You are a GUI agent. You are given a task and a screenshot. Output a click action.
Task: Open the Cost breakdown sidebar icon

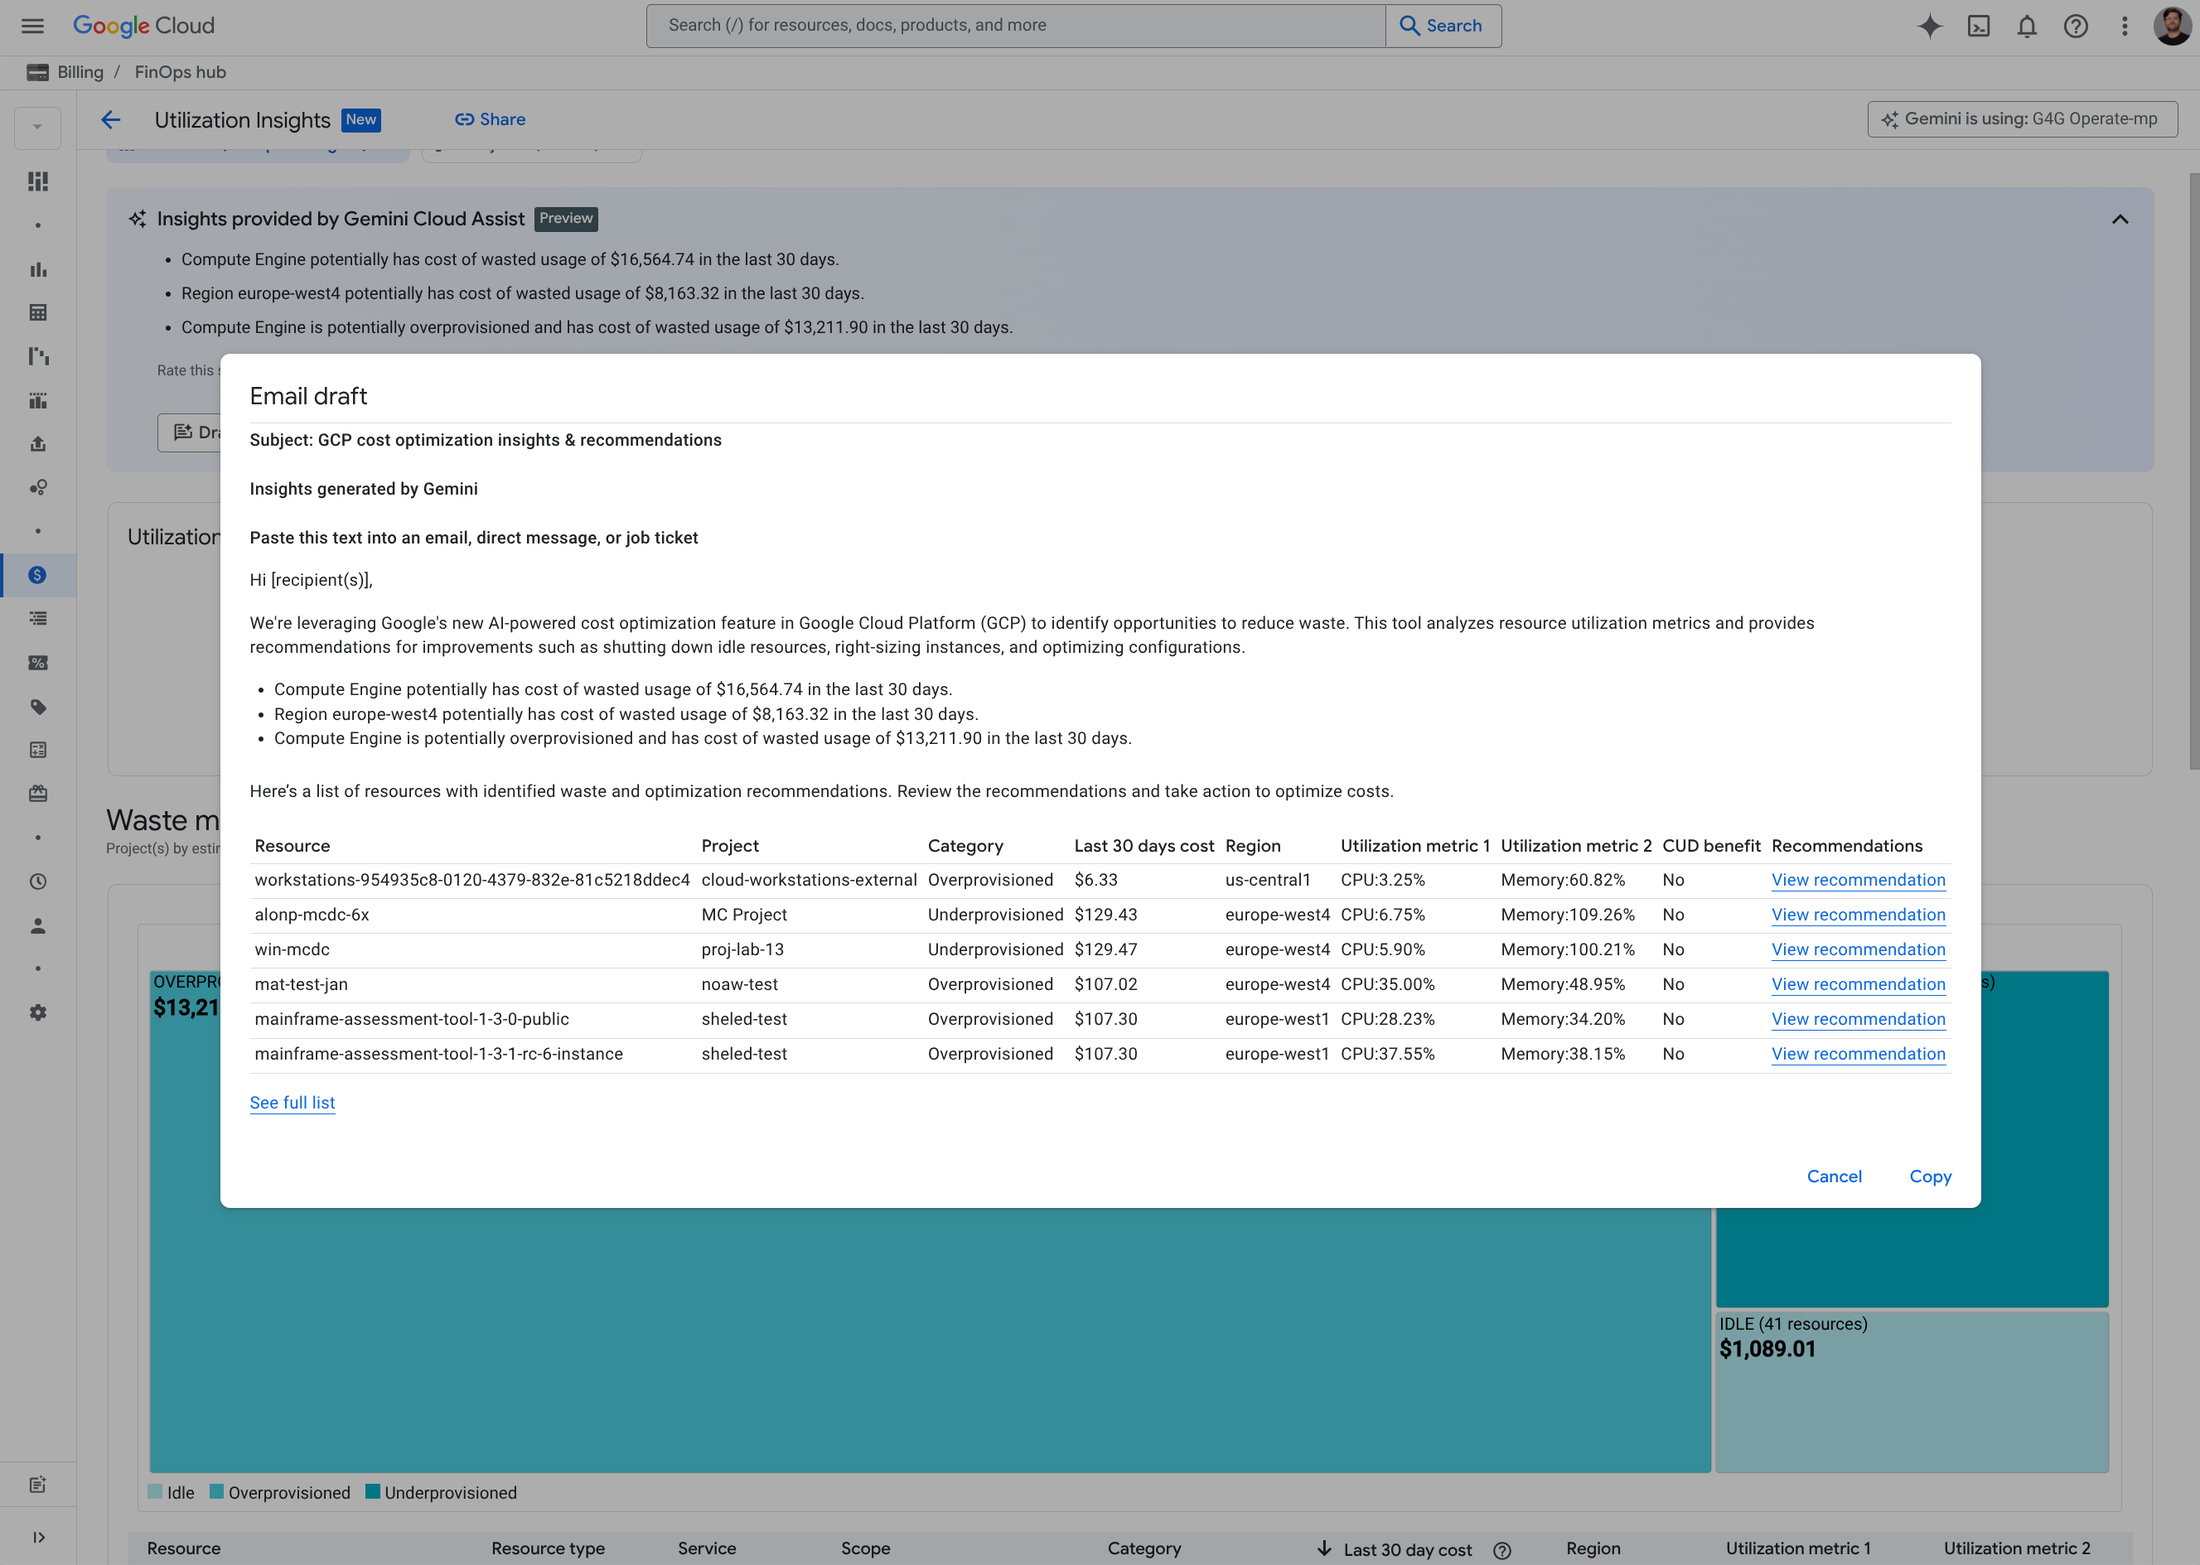(38, 357)
